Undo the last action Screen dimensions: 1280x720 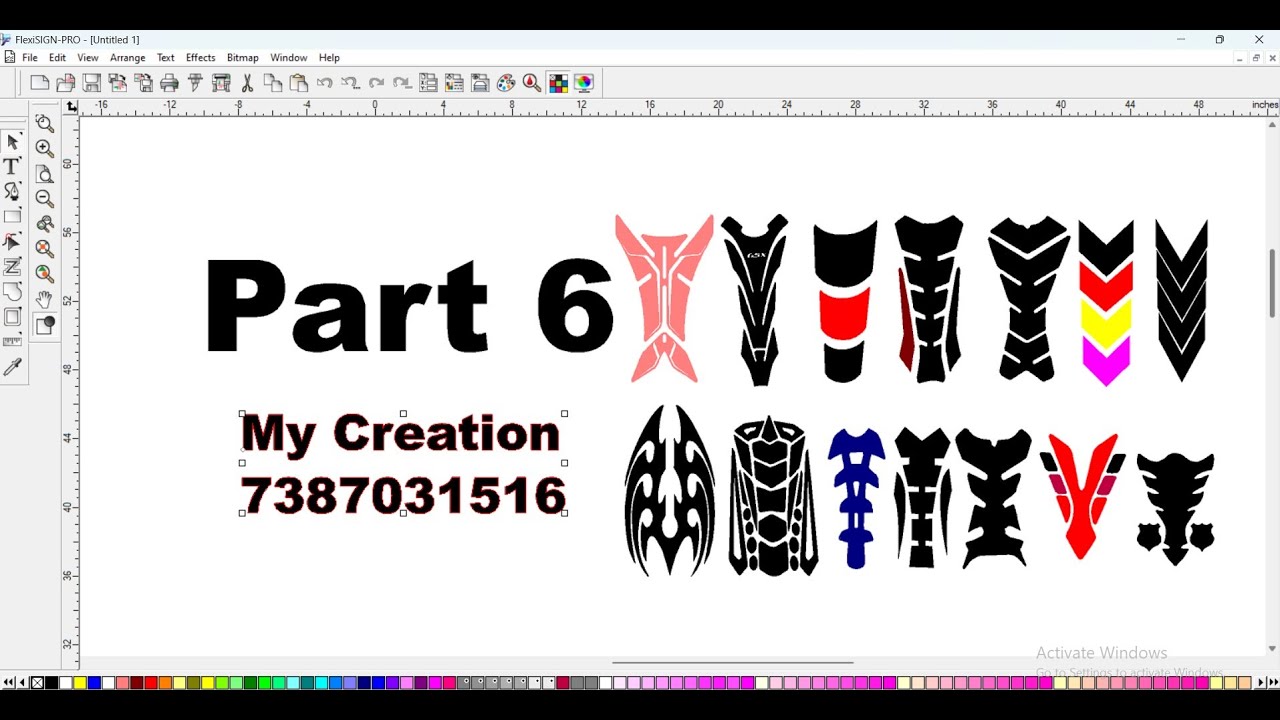pos(325,83)
